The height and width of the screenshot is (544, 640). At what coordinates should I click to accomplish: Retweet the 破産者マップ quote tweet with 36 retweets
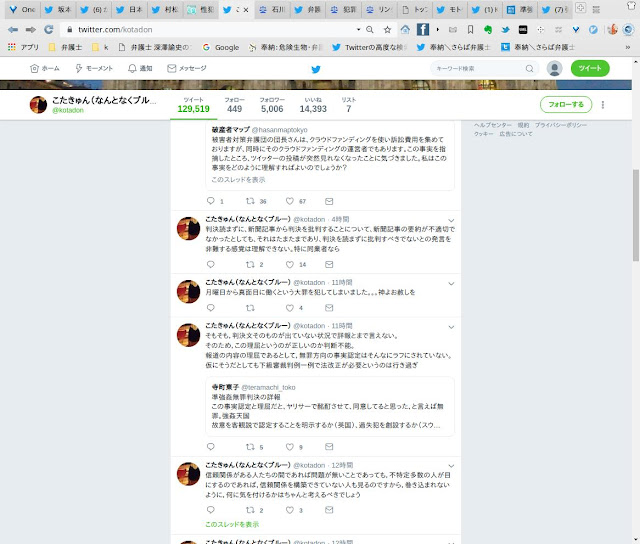click(x=250, y=201)
